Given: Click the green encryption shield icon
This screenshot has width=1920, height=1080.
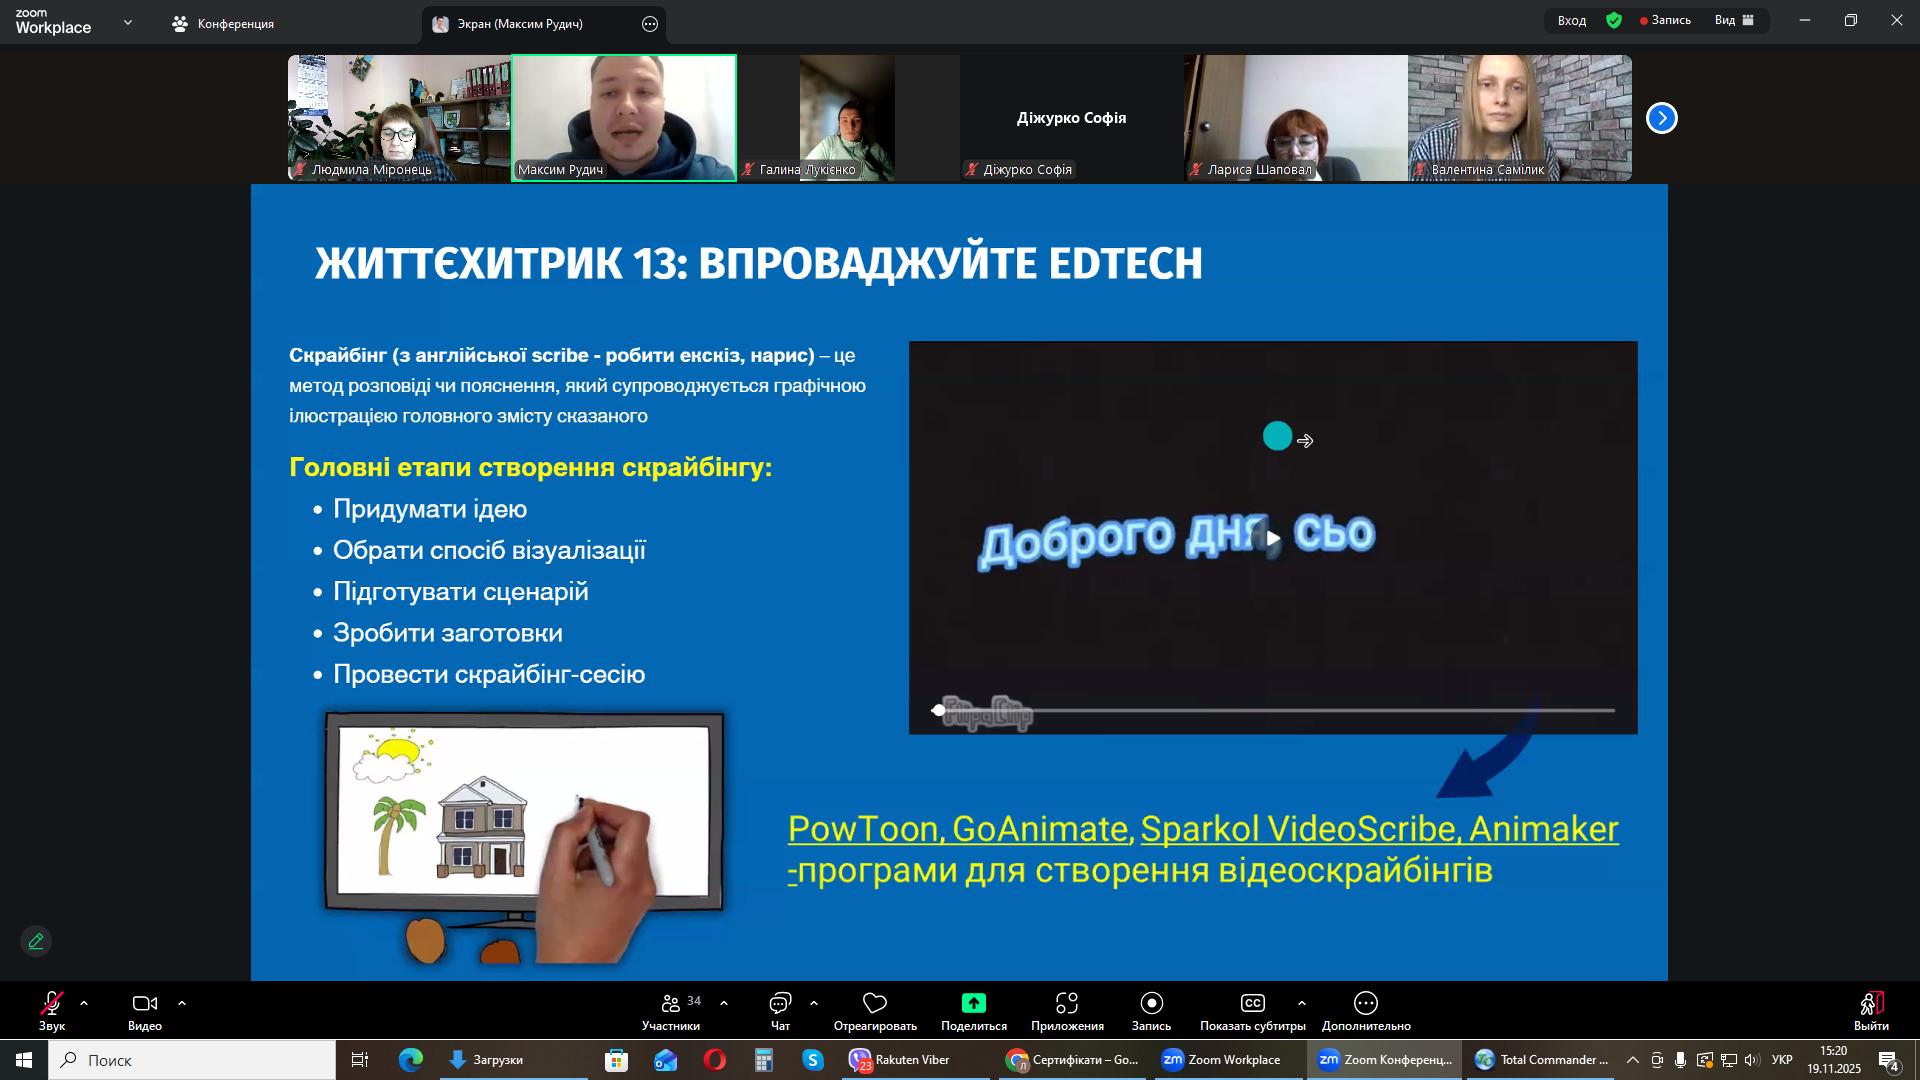Looking at the screenshot, I should (1614, 20).
